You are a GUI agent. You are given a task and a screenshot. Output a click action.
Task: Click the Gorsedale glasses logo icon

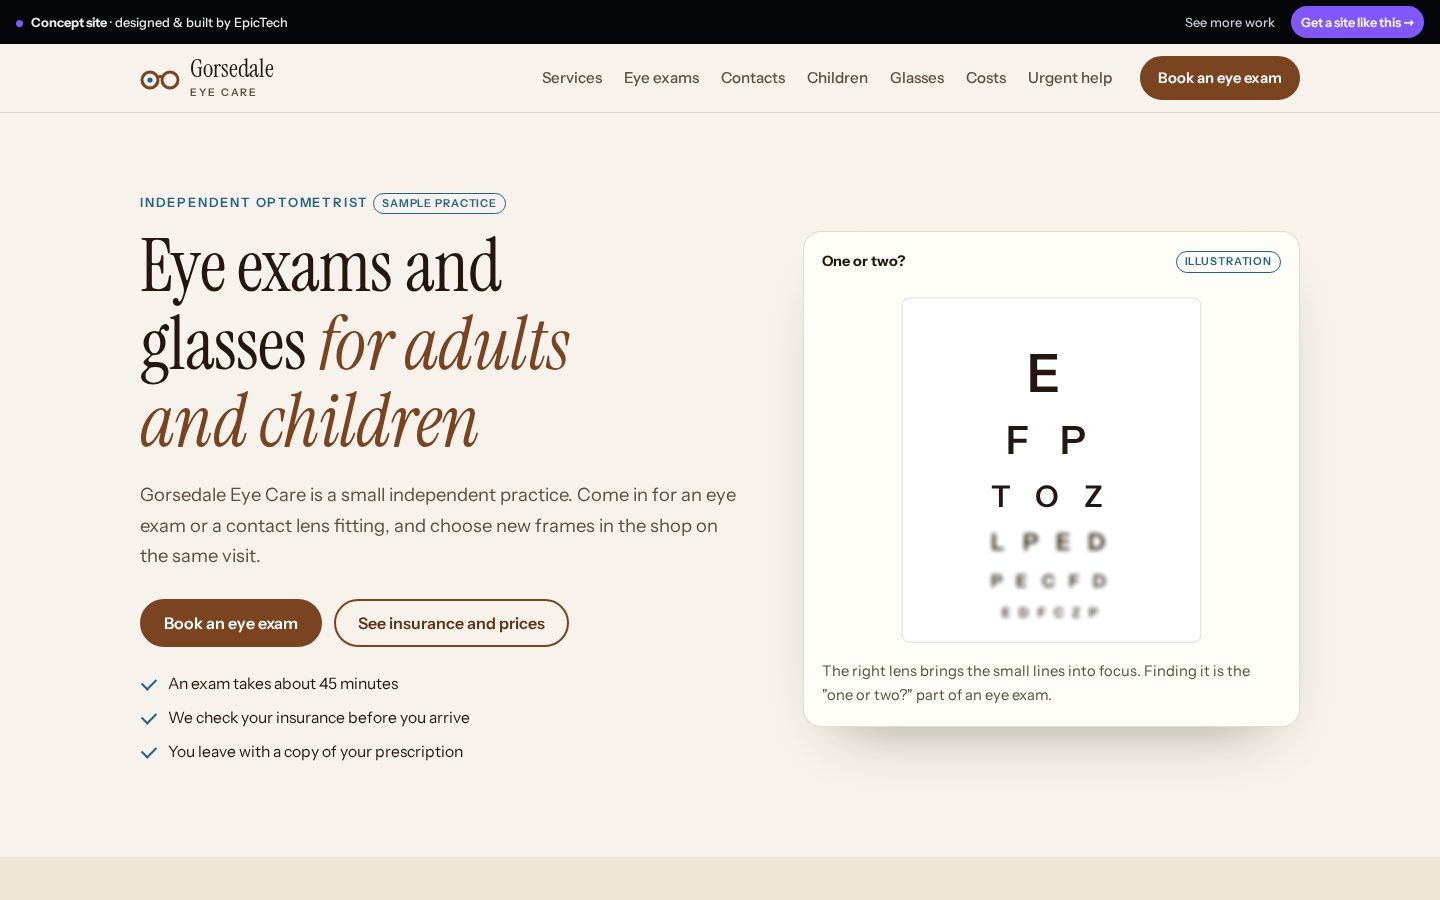click(160, 80)
